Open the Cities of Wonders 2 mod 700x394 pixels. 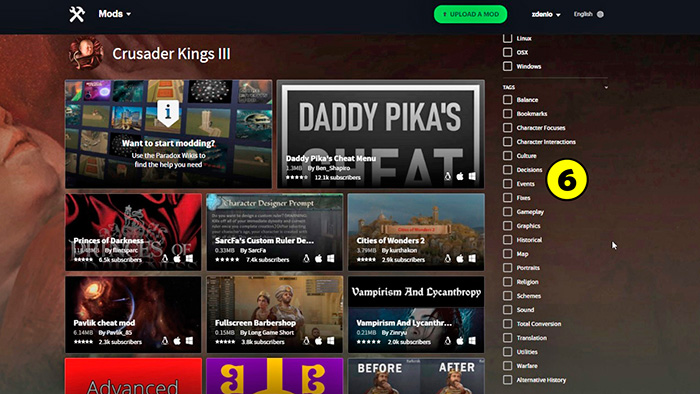416,232
